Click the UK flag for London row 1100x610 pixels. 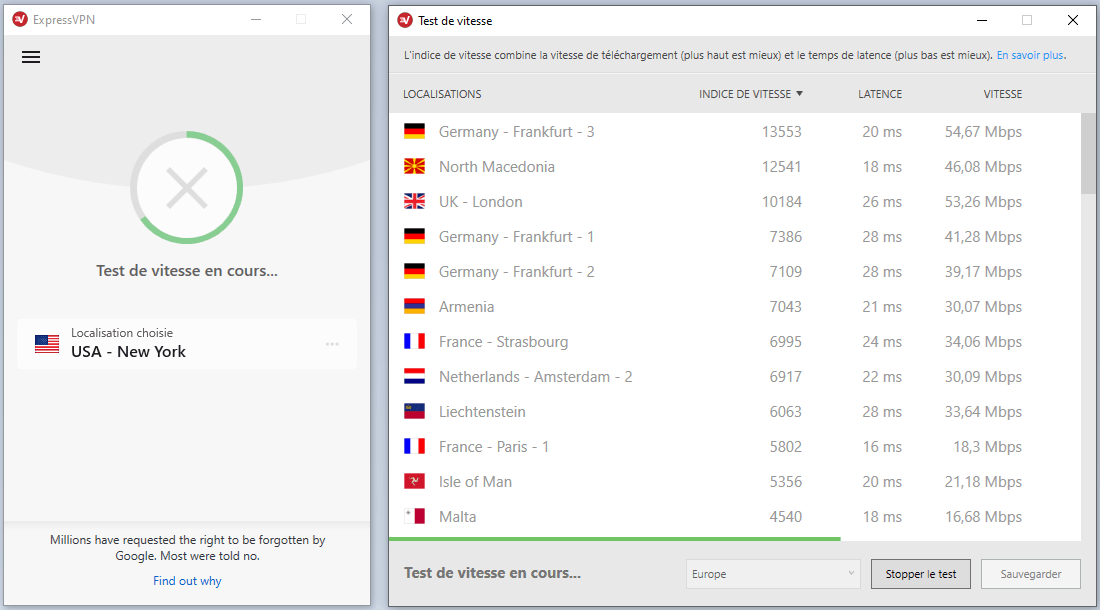point(415,201)
